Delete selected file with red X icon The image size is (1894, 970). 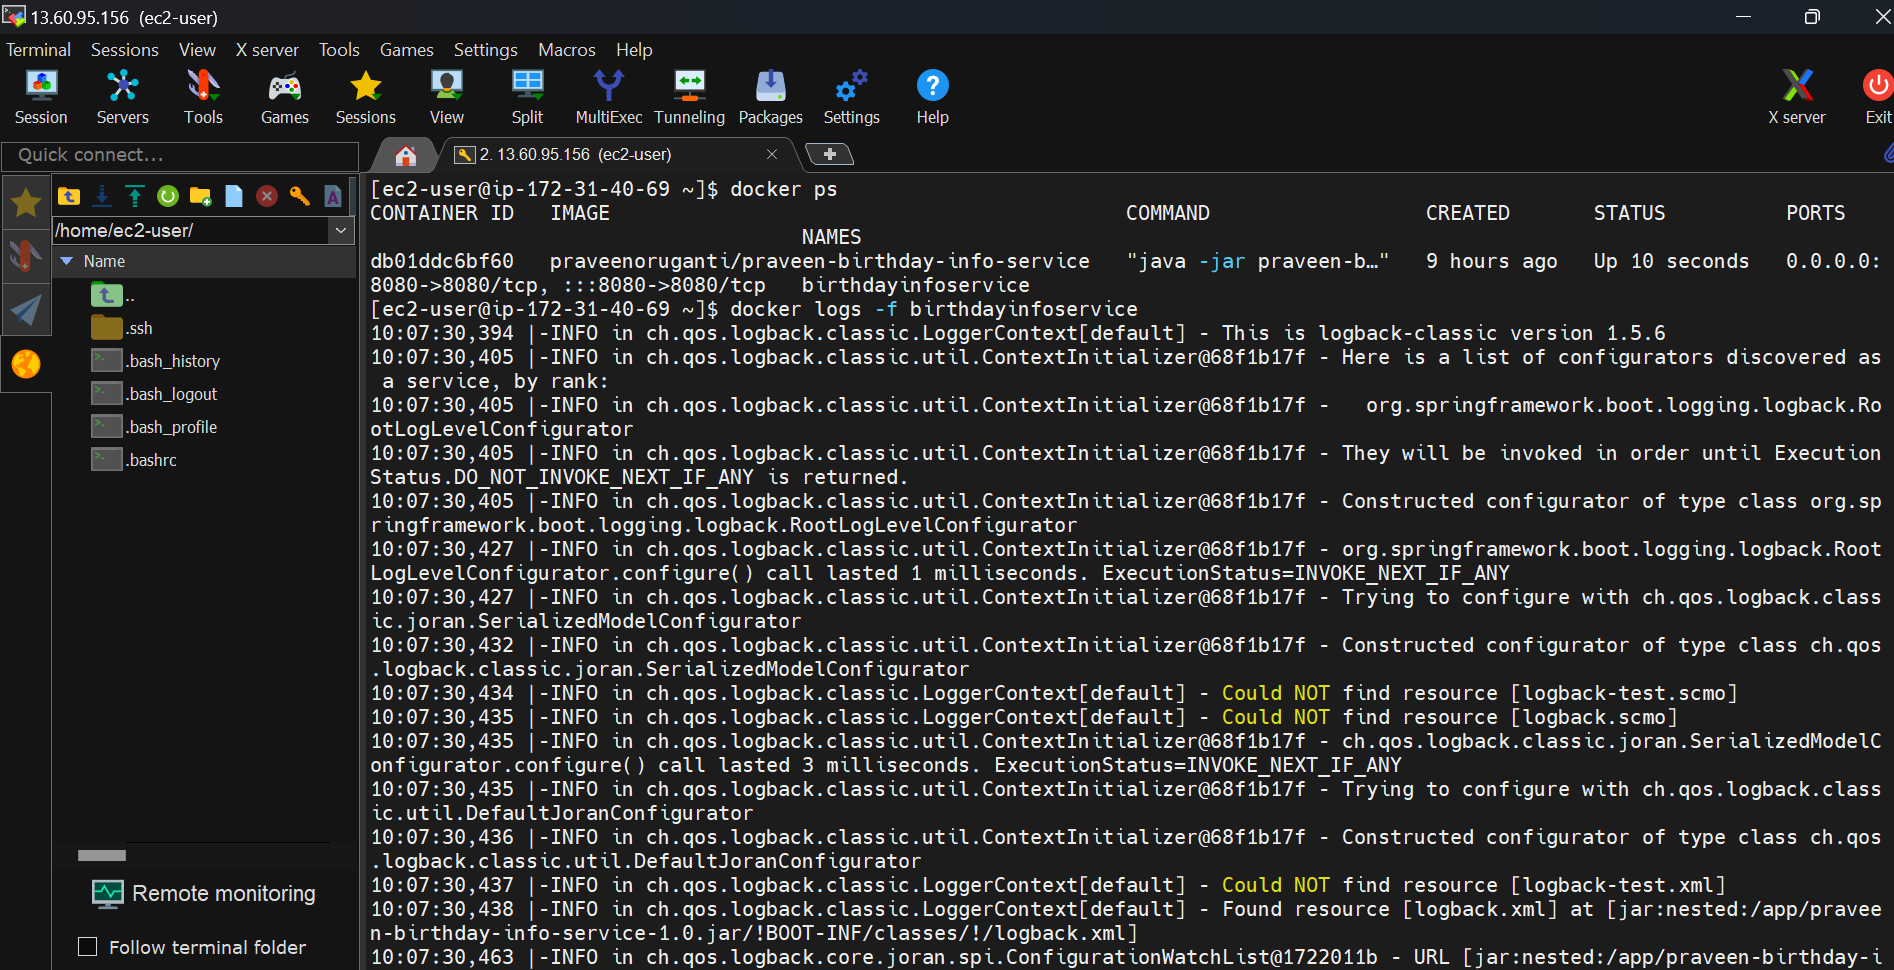coord(267,196)
